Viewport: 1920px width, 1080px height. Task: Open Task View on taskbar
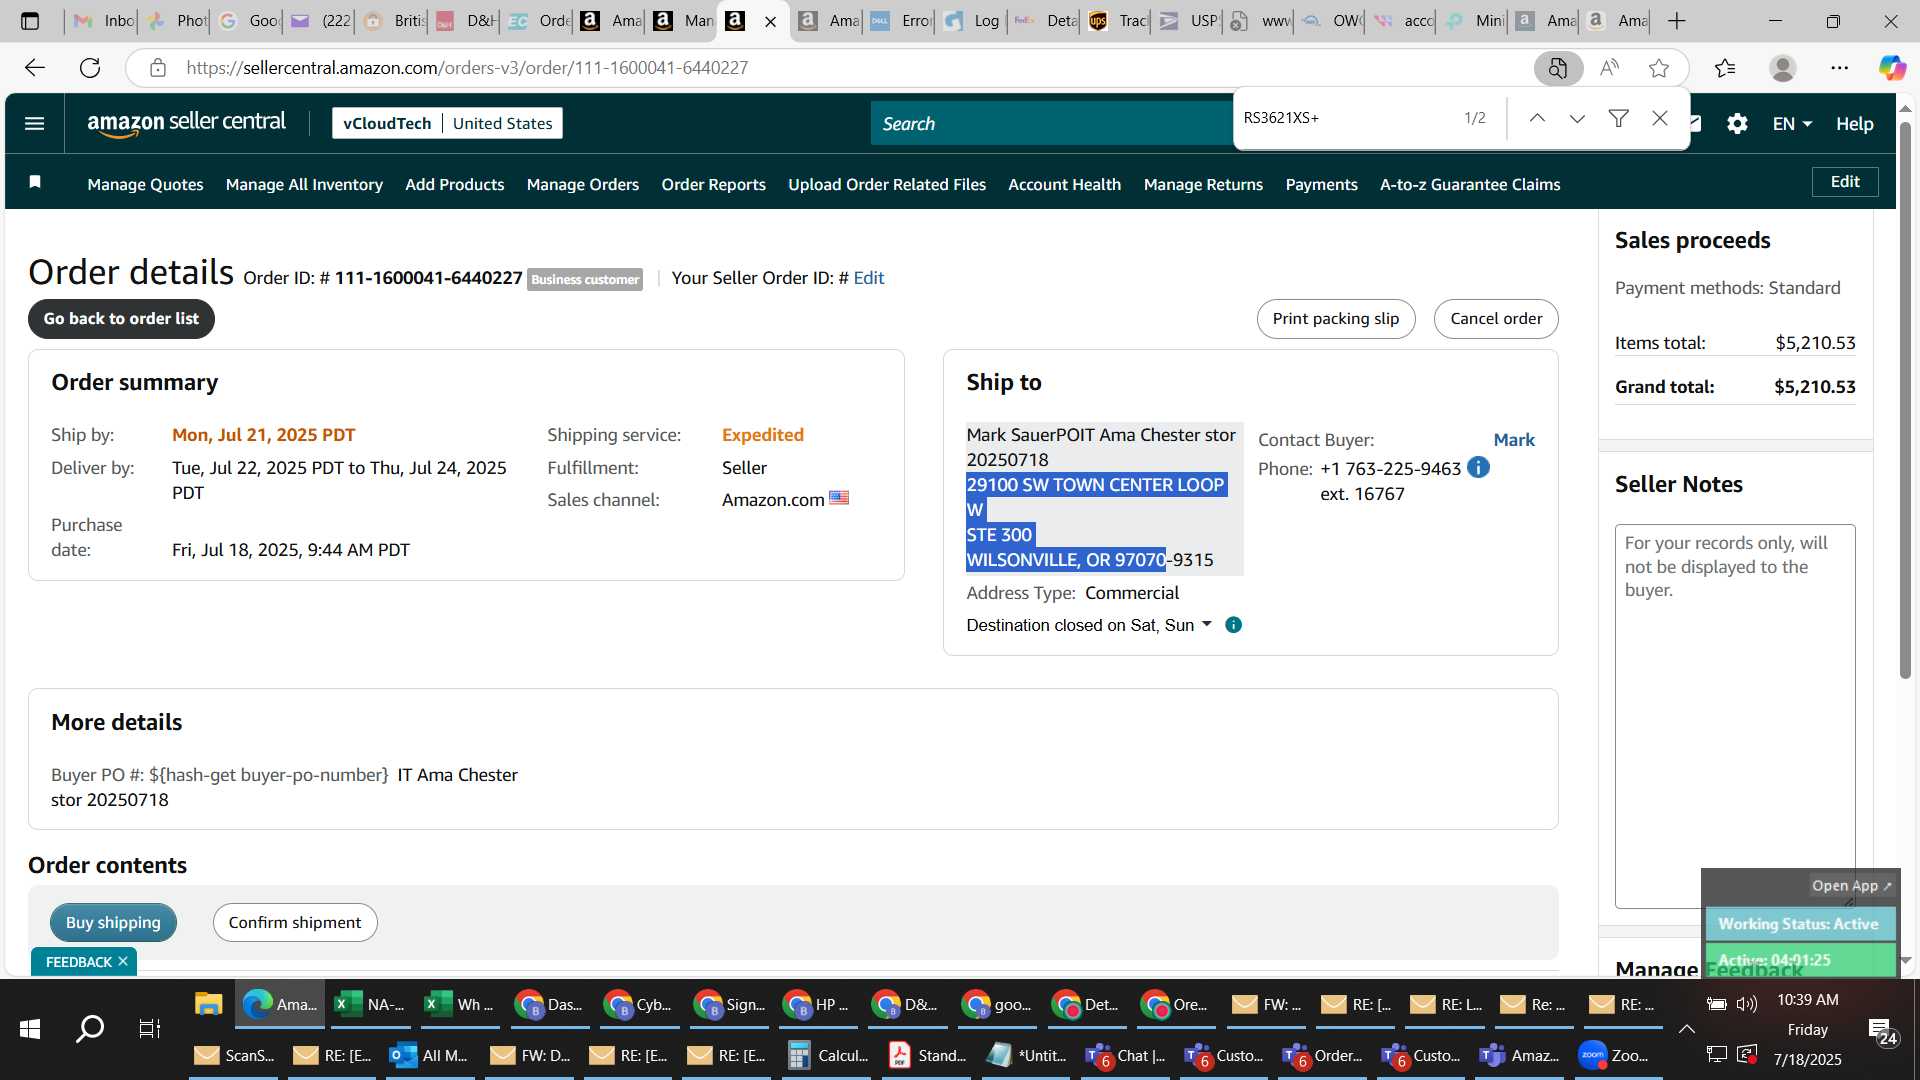(x=149, y=1028)
